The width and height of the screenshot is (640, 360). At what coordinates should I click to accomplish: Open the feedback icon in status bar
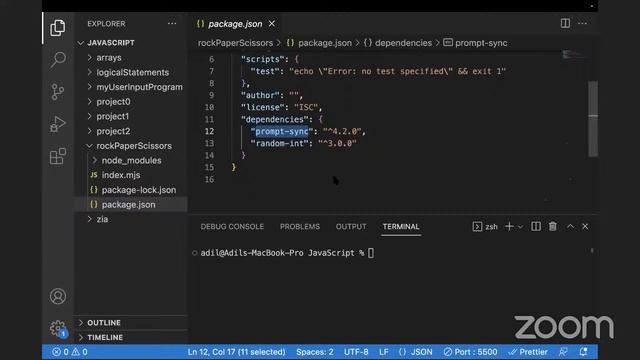563,352
